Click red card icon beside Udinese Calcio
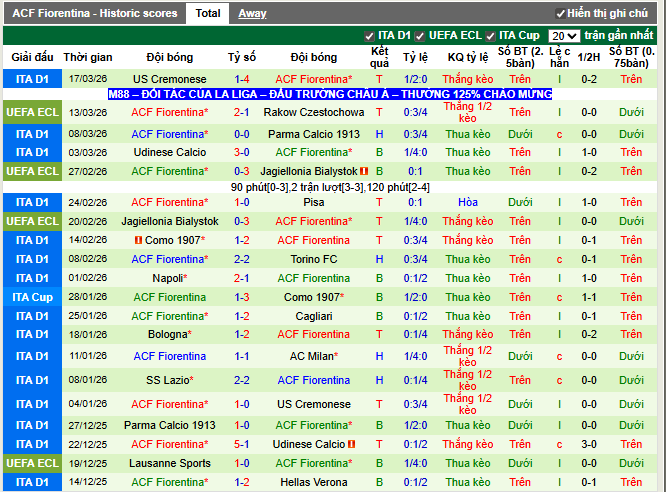The height and width of the screenshot is (492, 666). point(351,444)
